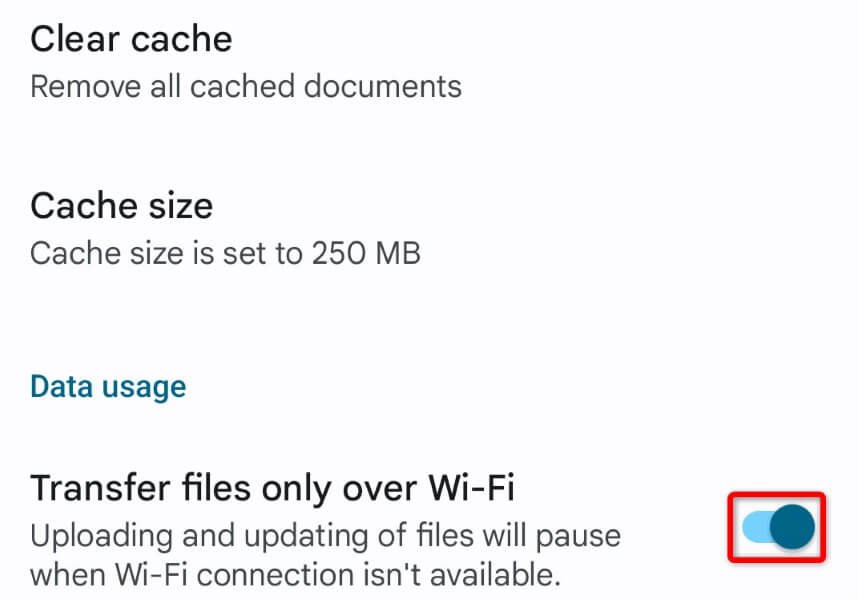Screen dimensions: 859x600
Task: Tap the light blue switch track
Action: pyautogui.click(x=755, y=527)
